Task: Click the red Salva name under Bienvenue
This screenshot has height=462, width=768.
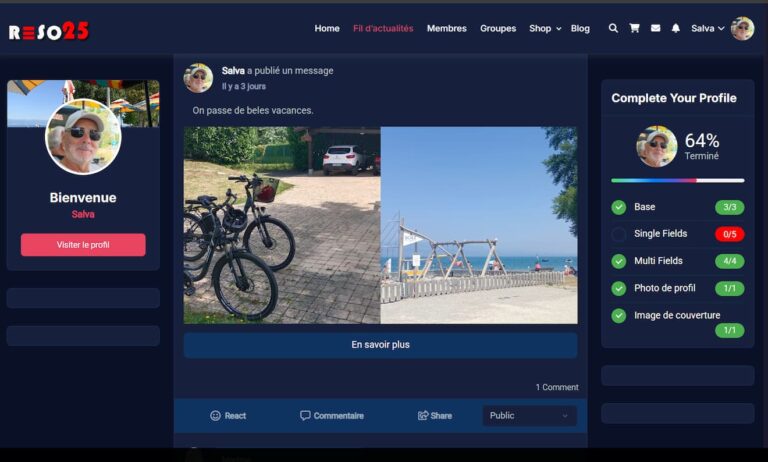Action: [83, 214]
